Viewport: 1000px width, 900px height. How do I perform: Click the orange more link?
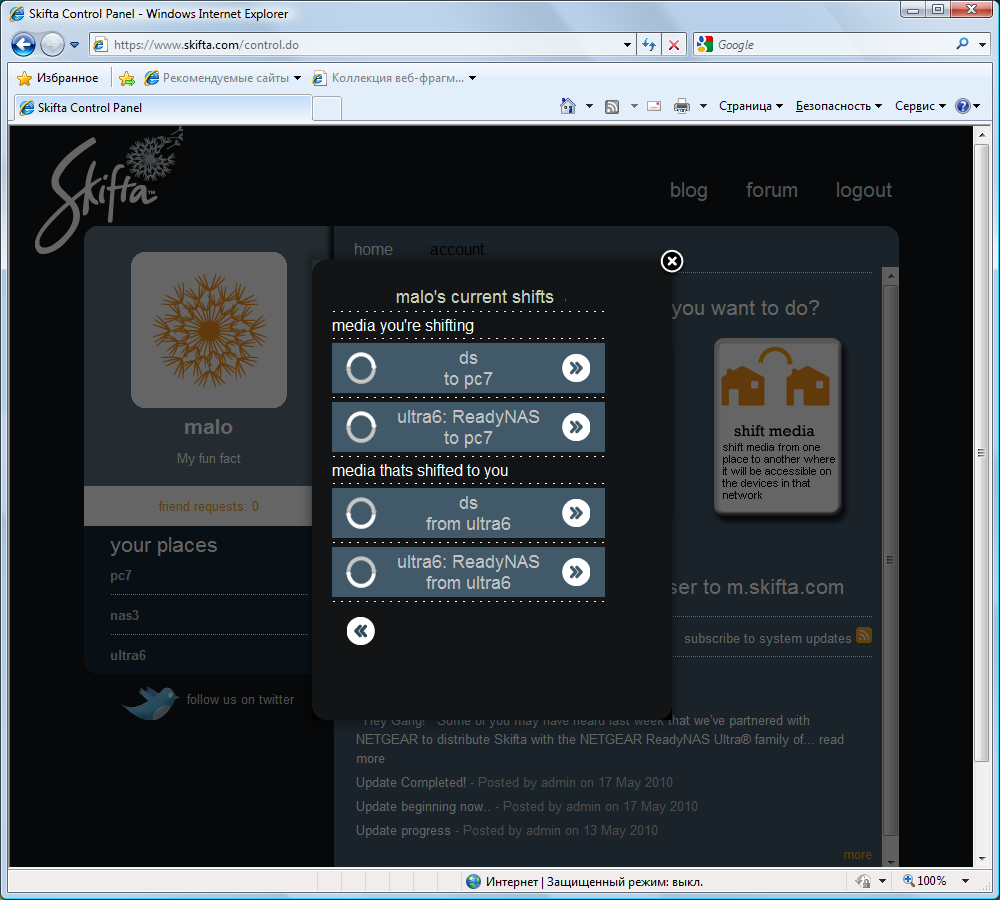click(x=857, y=855)
